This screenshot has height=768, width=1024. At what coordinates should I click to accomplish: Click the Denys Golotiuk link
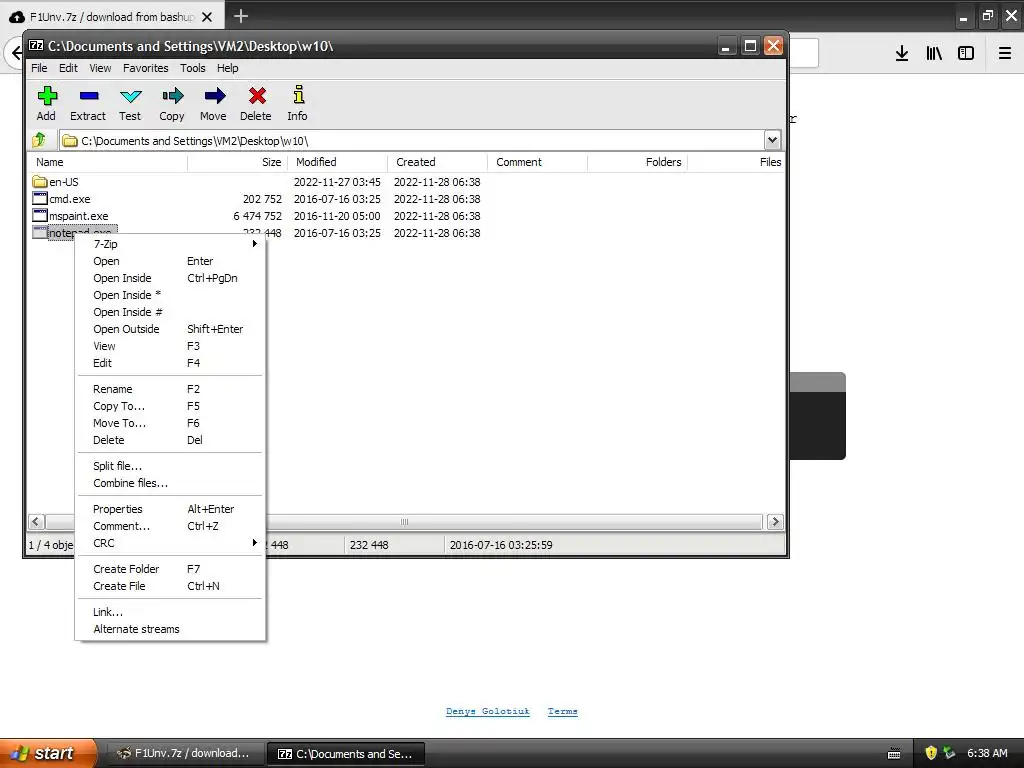pyautogui.click(x=487, y=711)
